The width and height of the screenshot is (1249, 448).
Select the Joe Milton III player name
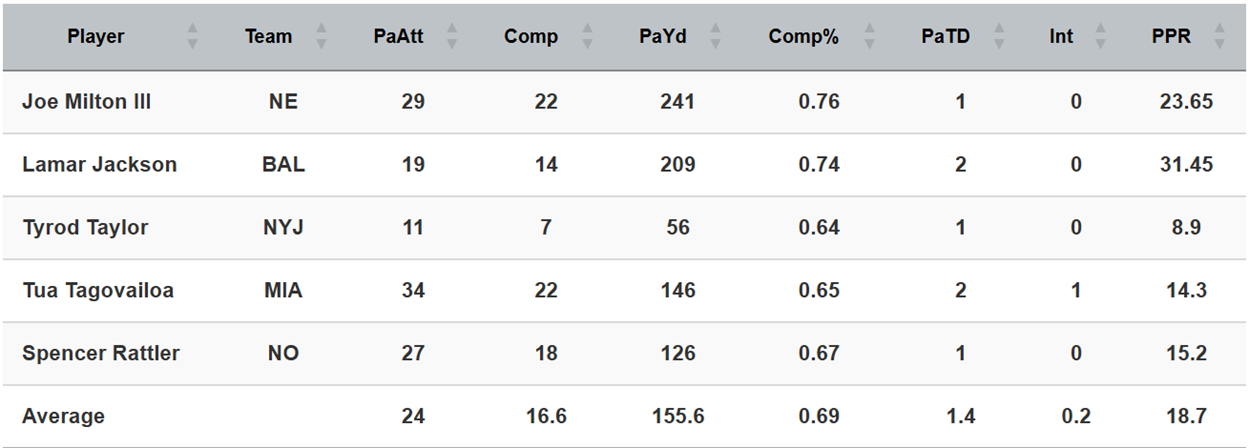pyautogui.click(x=87, y=102)
